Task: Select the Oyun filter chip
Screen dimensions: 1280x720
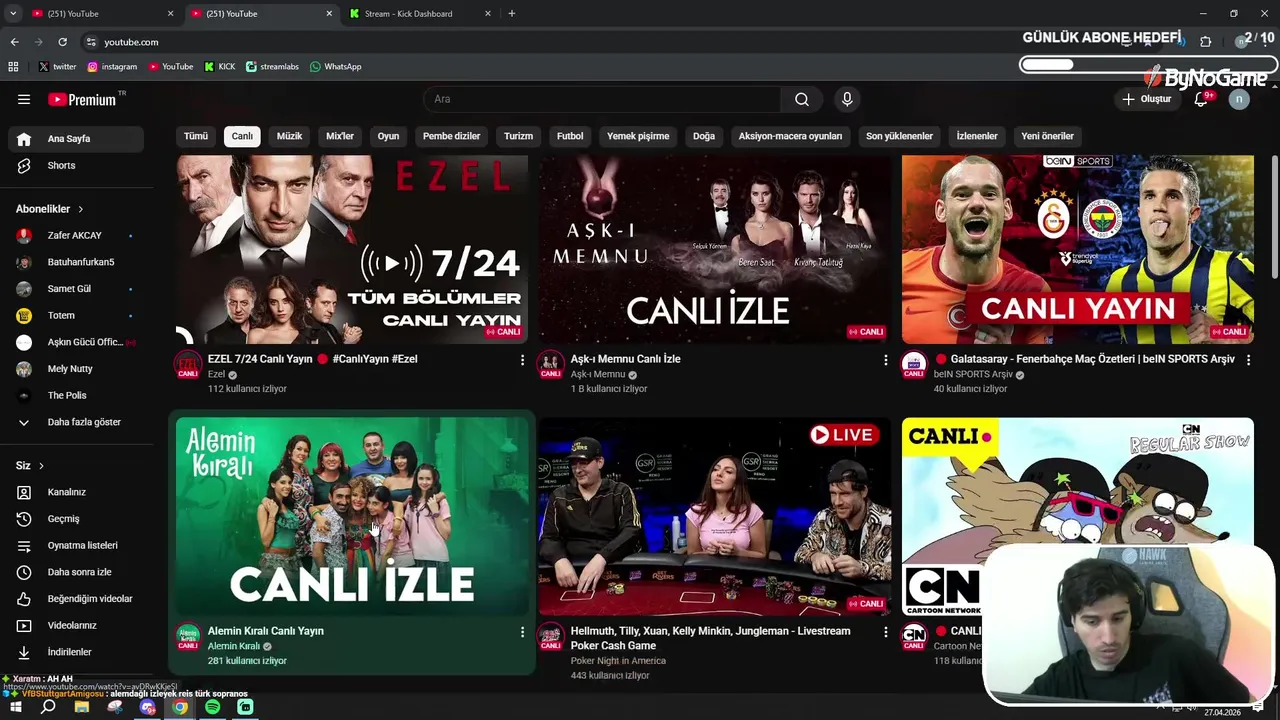Action: pyautogui.click(x=388, y=136)
